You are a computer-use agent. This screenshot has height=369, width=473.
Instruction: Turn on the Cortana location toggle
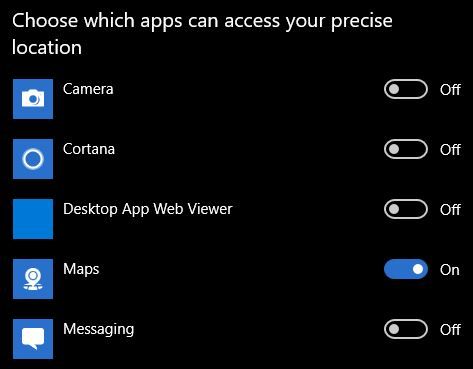(x=406, y=149)
